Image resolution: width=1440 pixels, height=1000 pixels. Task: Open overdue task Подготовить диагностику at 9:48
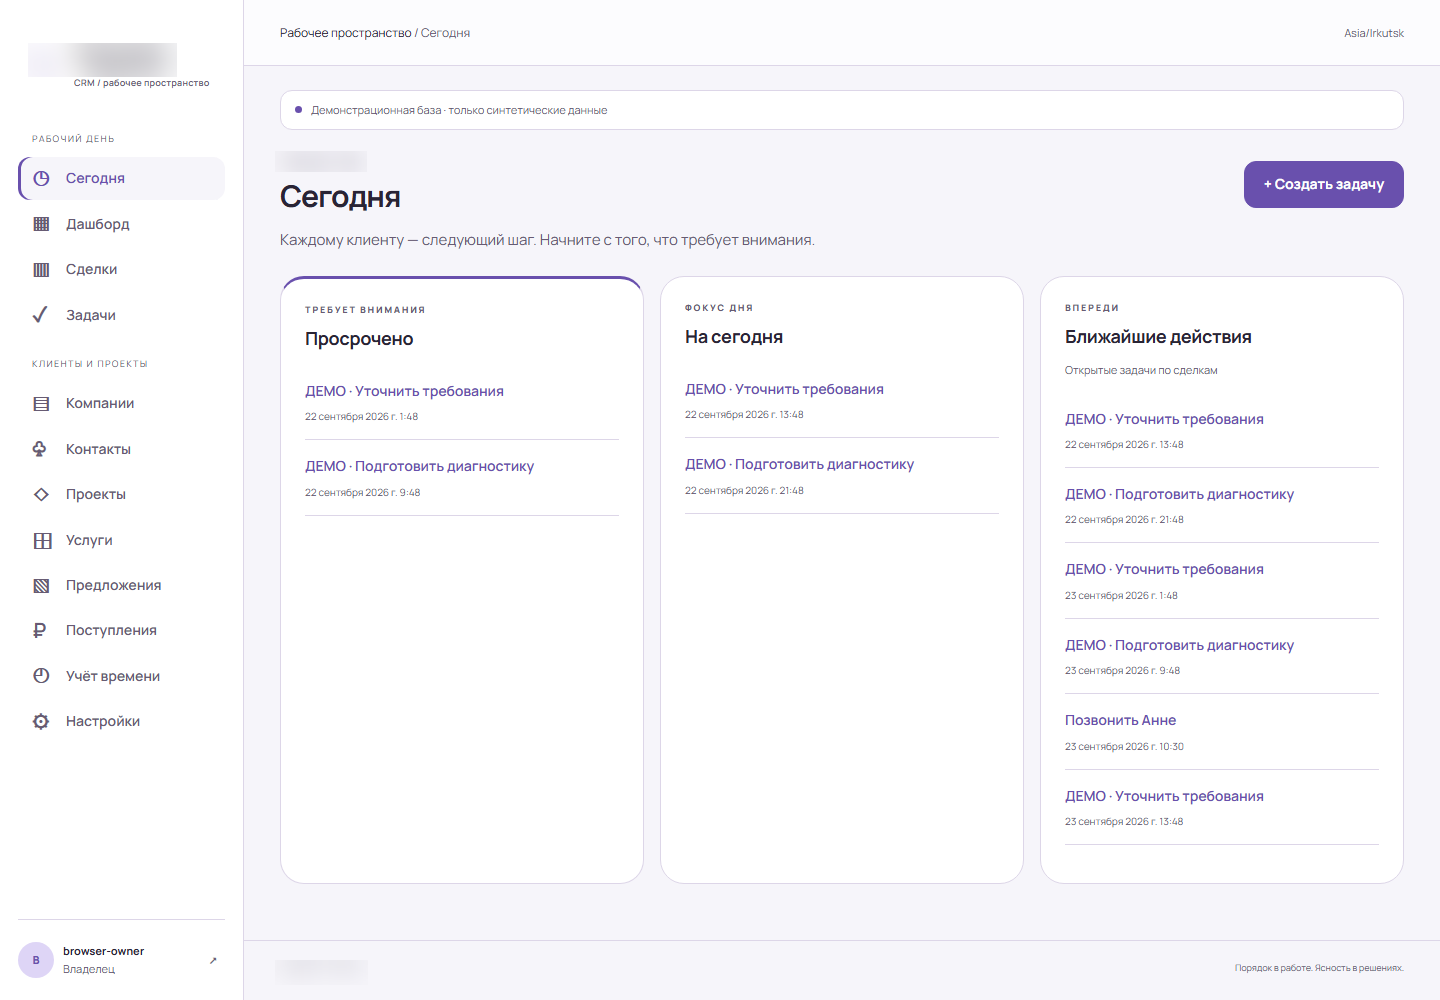click(419, 466)
